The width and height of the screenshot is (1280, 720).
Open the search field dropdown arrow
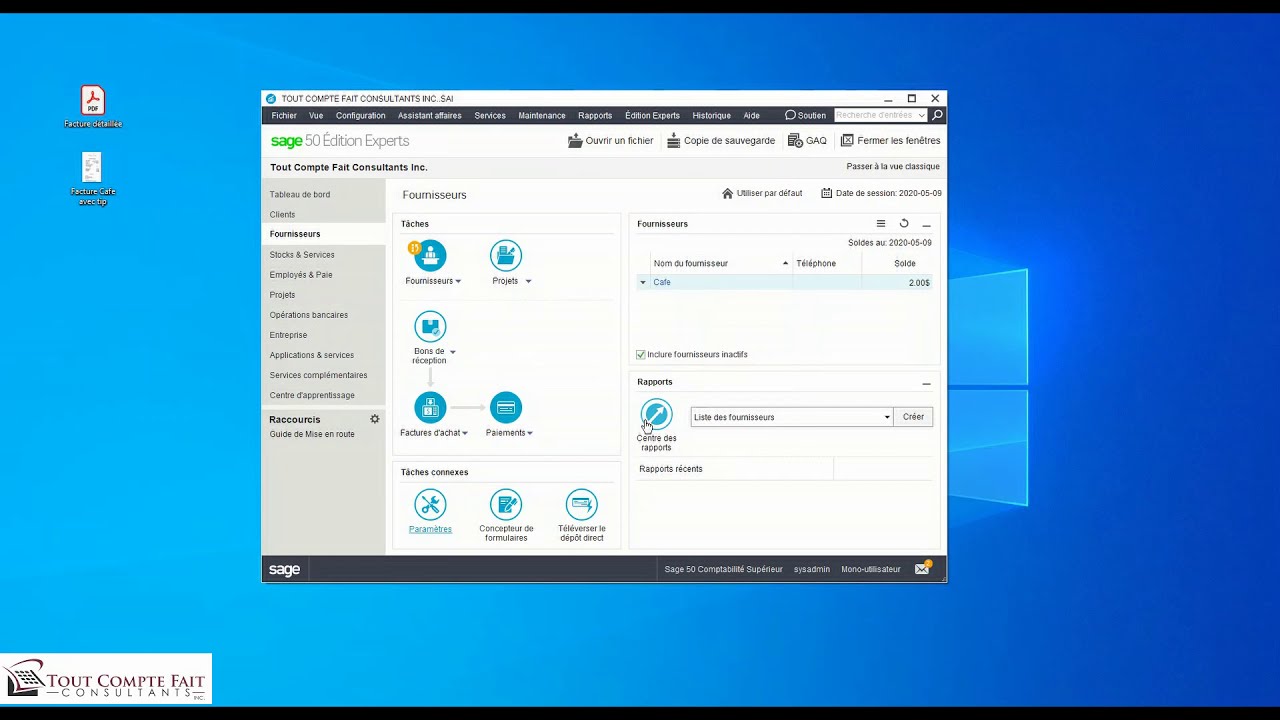pos(921,115)
